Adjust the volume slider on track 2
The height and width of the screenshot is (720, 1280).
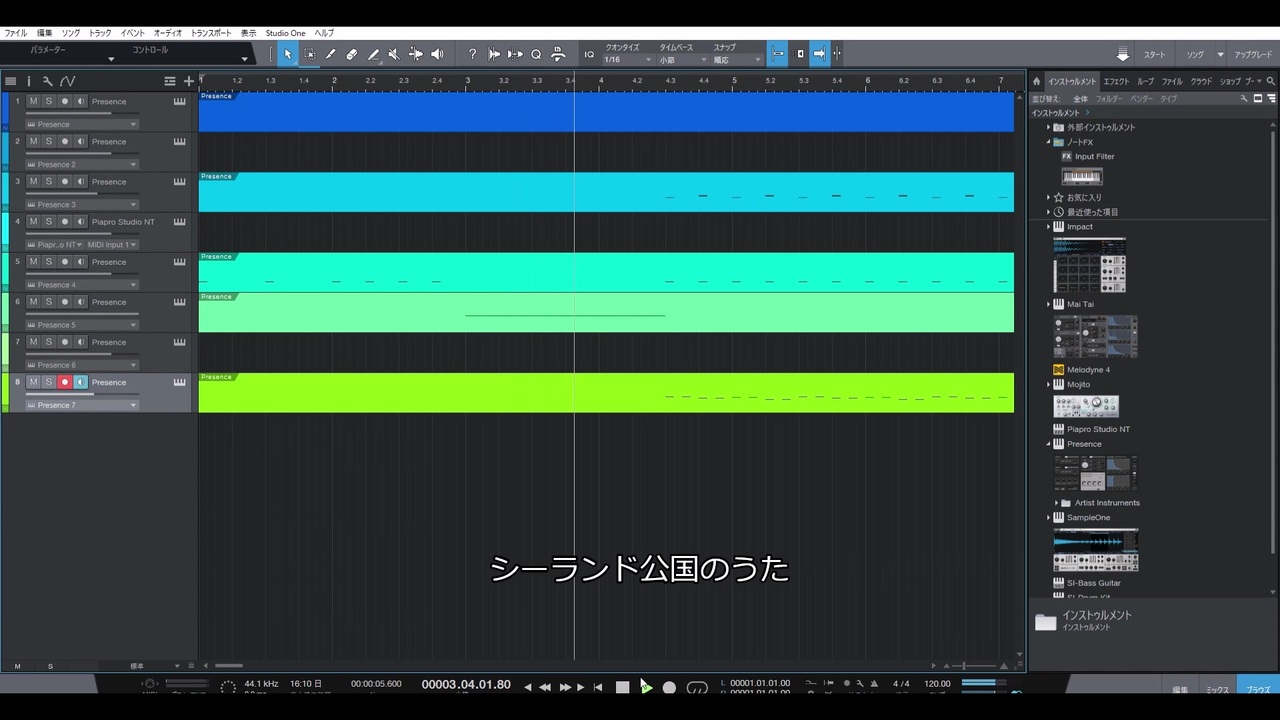(x=82, y=153)
